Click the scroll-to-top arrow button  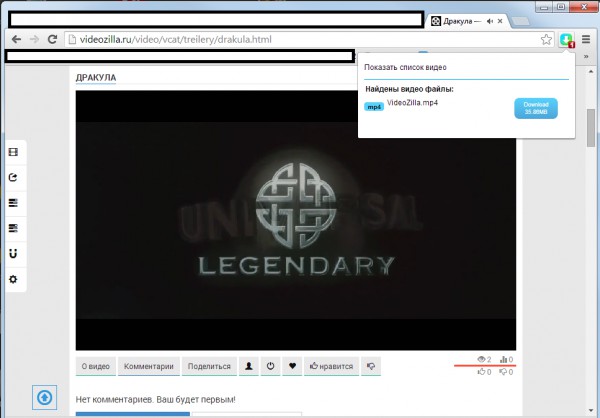44,397
